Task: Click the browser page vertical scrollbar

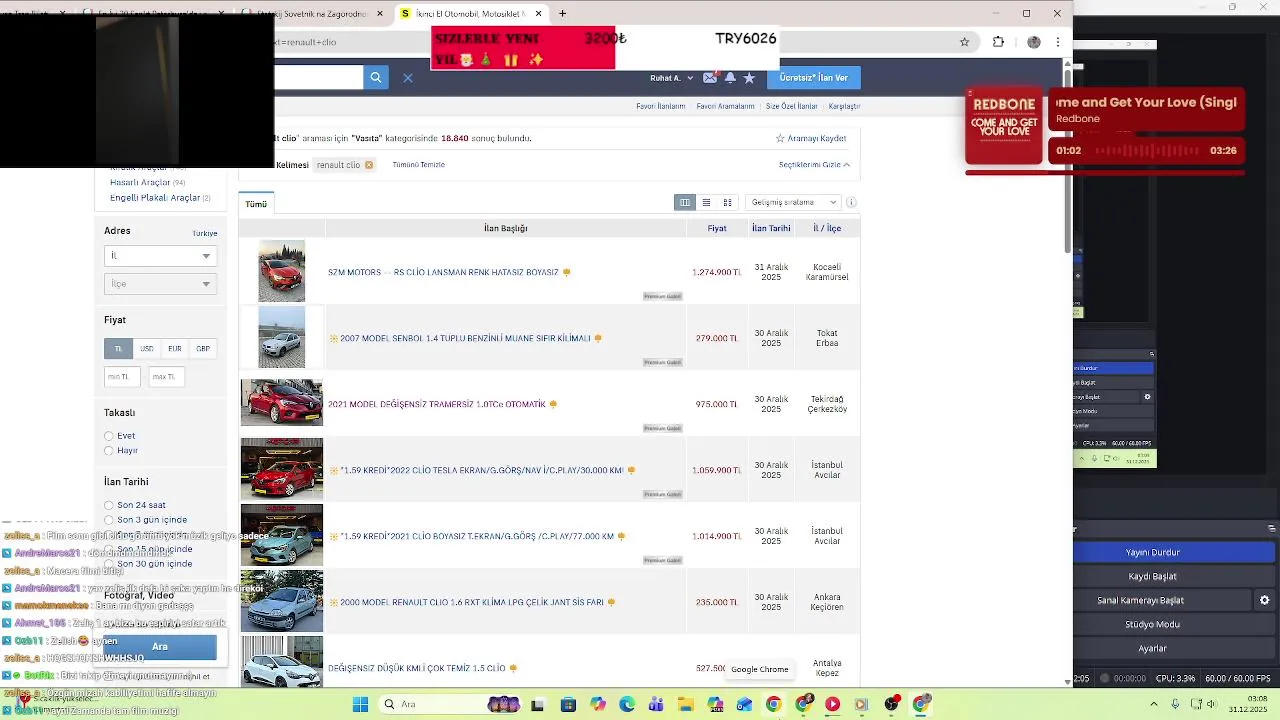Action: [1068, 160]
